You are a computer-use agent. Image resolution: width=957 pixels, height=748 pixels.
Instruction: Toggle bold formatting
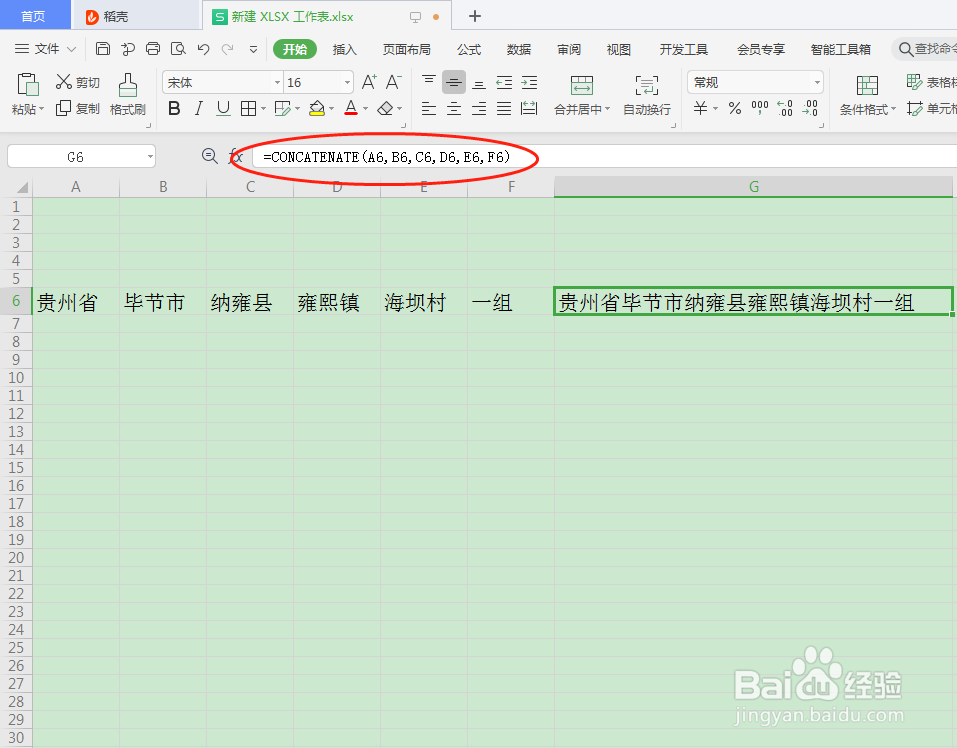[174, 108]
